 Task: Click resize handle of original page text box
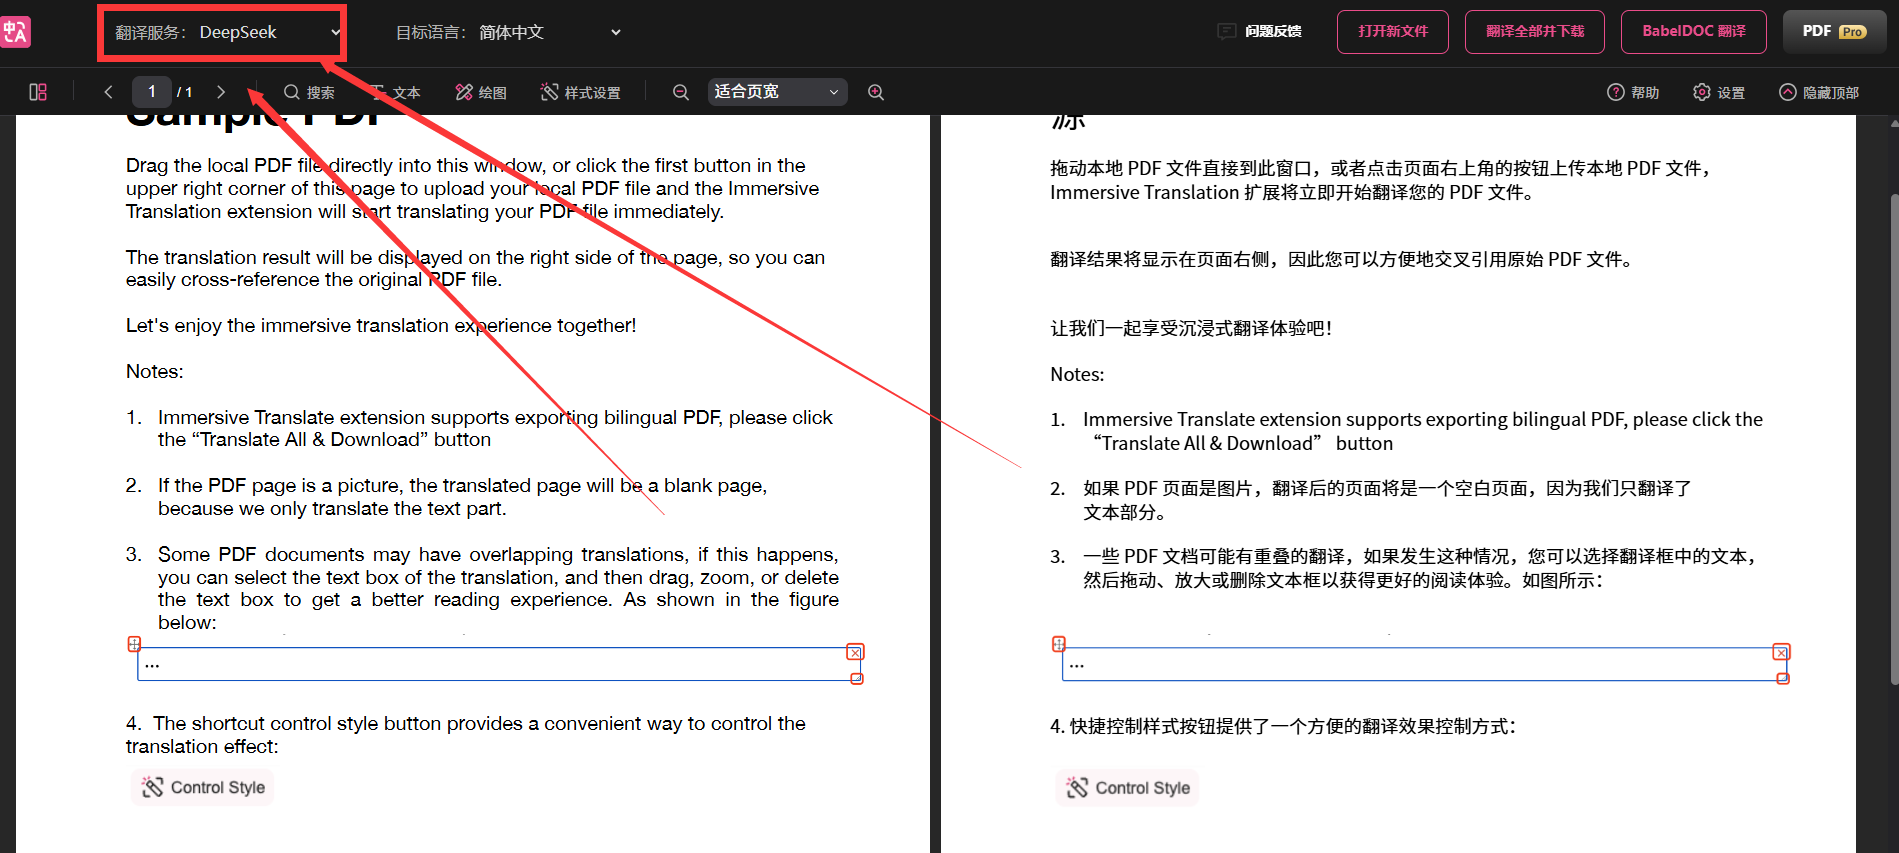[x=857, y=679]
